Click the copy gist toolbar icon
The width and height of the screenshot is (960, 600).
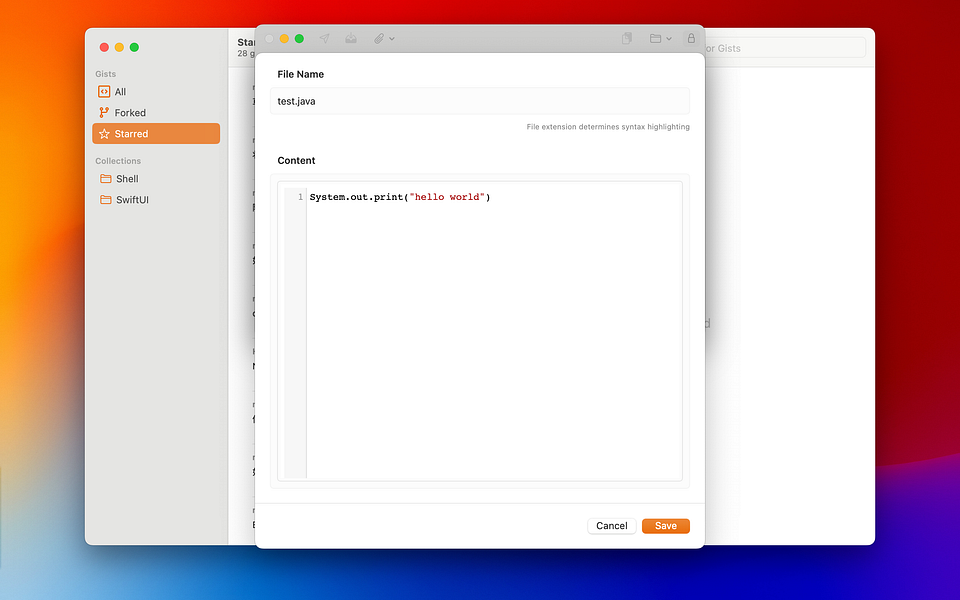click(627, 38)
